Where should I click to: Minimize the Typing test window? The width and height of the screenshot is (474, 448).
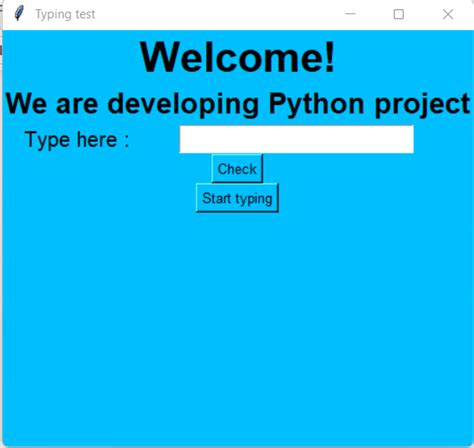tap(350, 14)
